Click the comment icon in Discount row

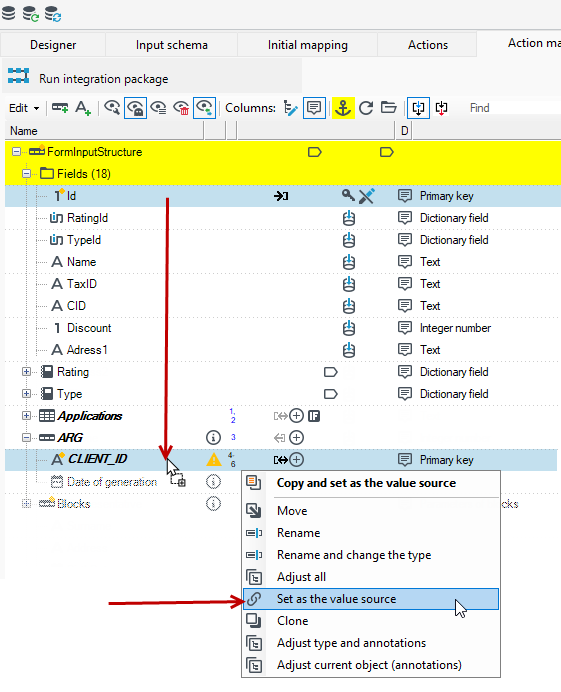405,328
